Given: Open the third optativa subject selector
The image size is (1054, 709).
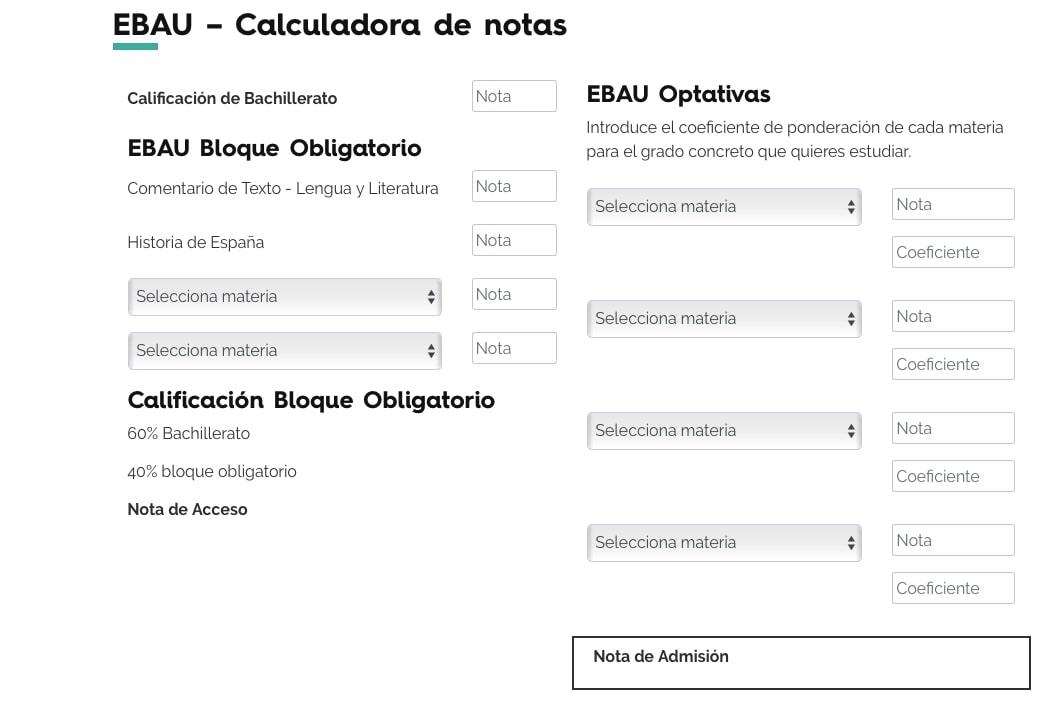Looking at the screenshot, I should click(723, 430).
